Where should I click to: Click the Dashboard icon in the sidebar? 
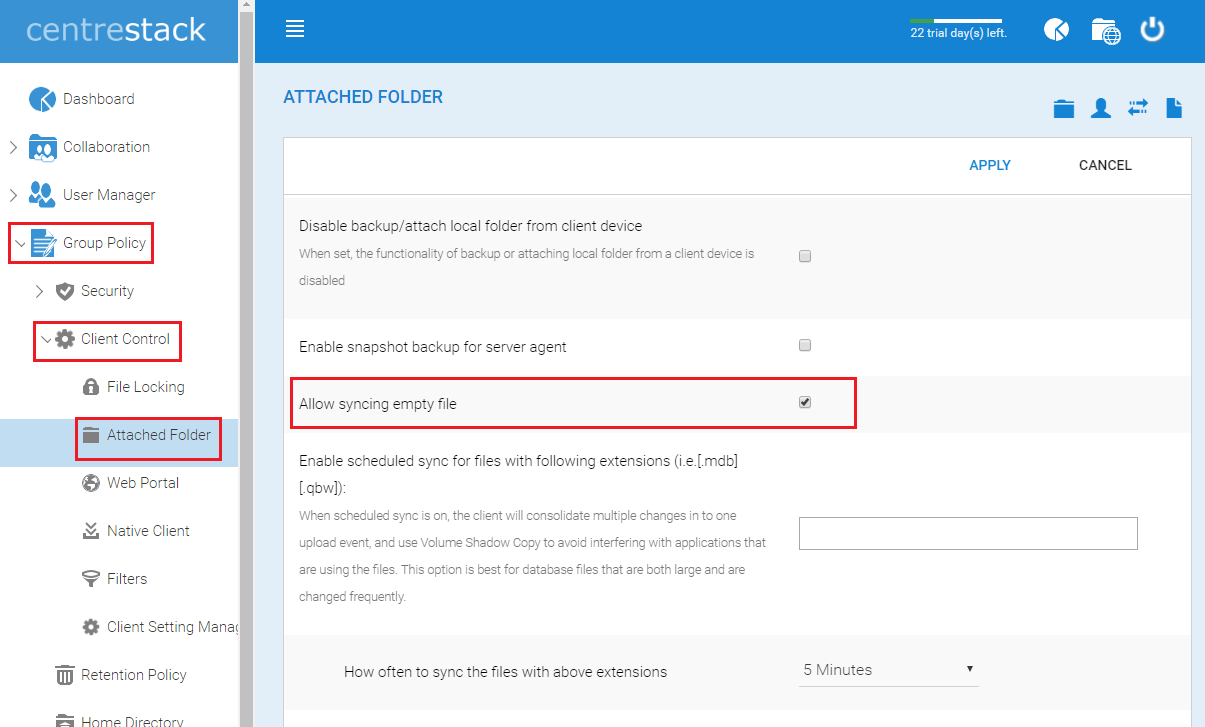(42, 99)
